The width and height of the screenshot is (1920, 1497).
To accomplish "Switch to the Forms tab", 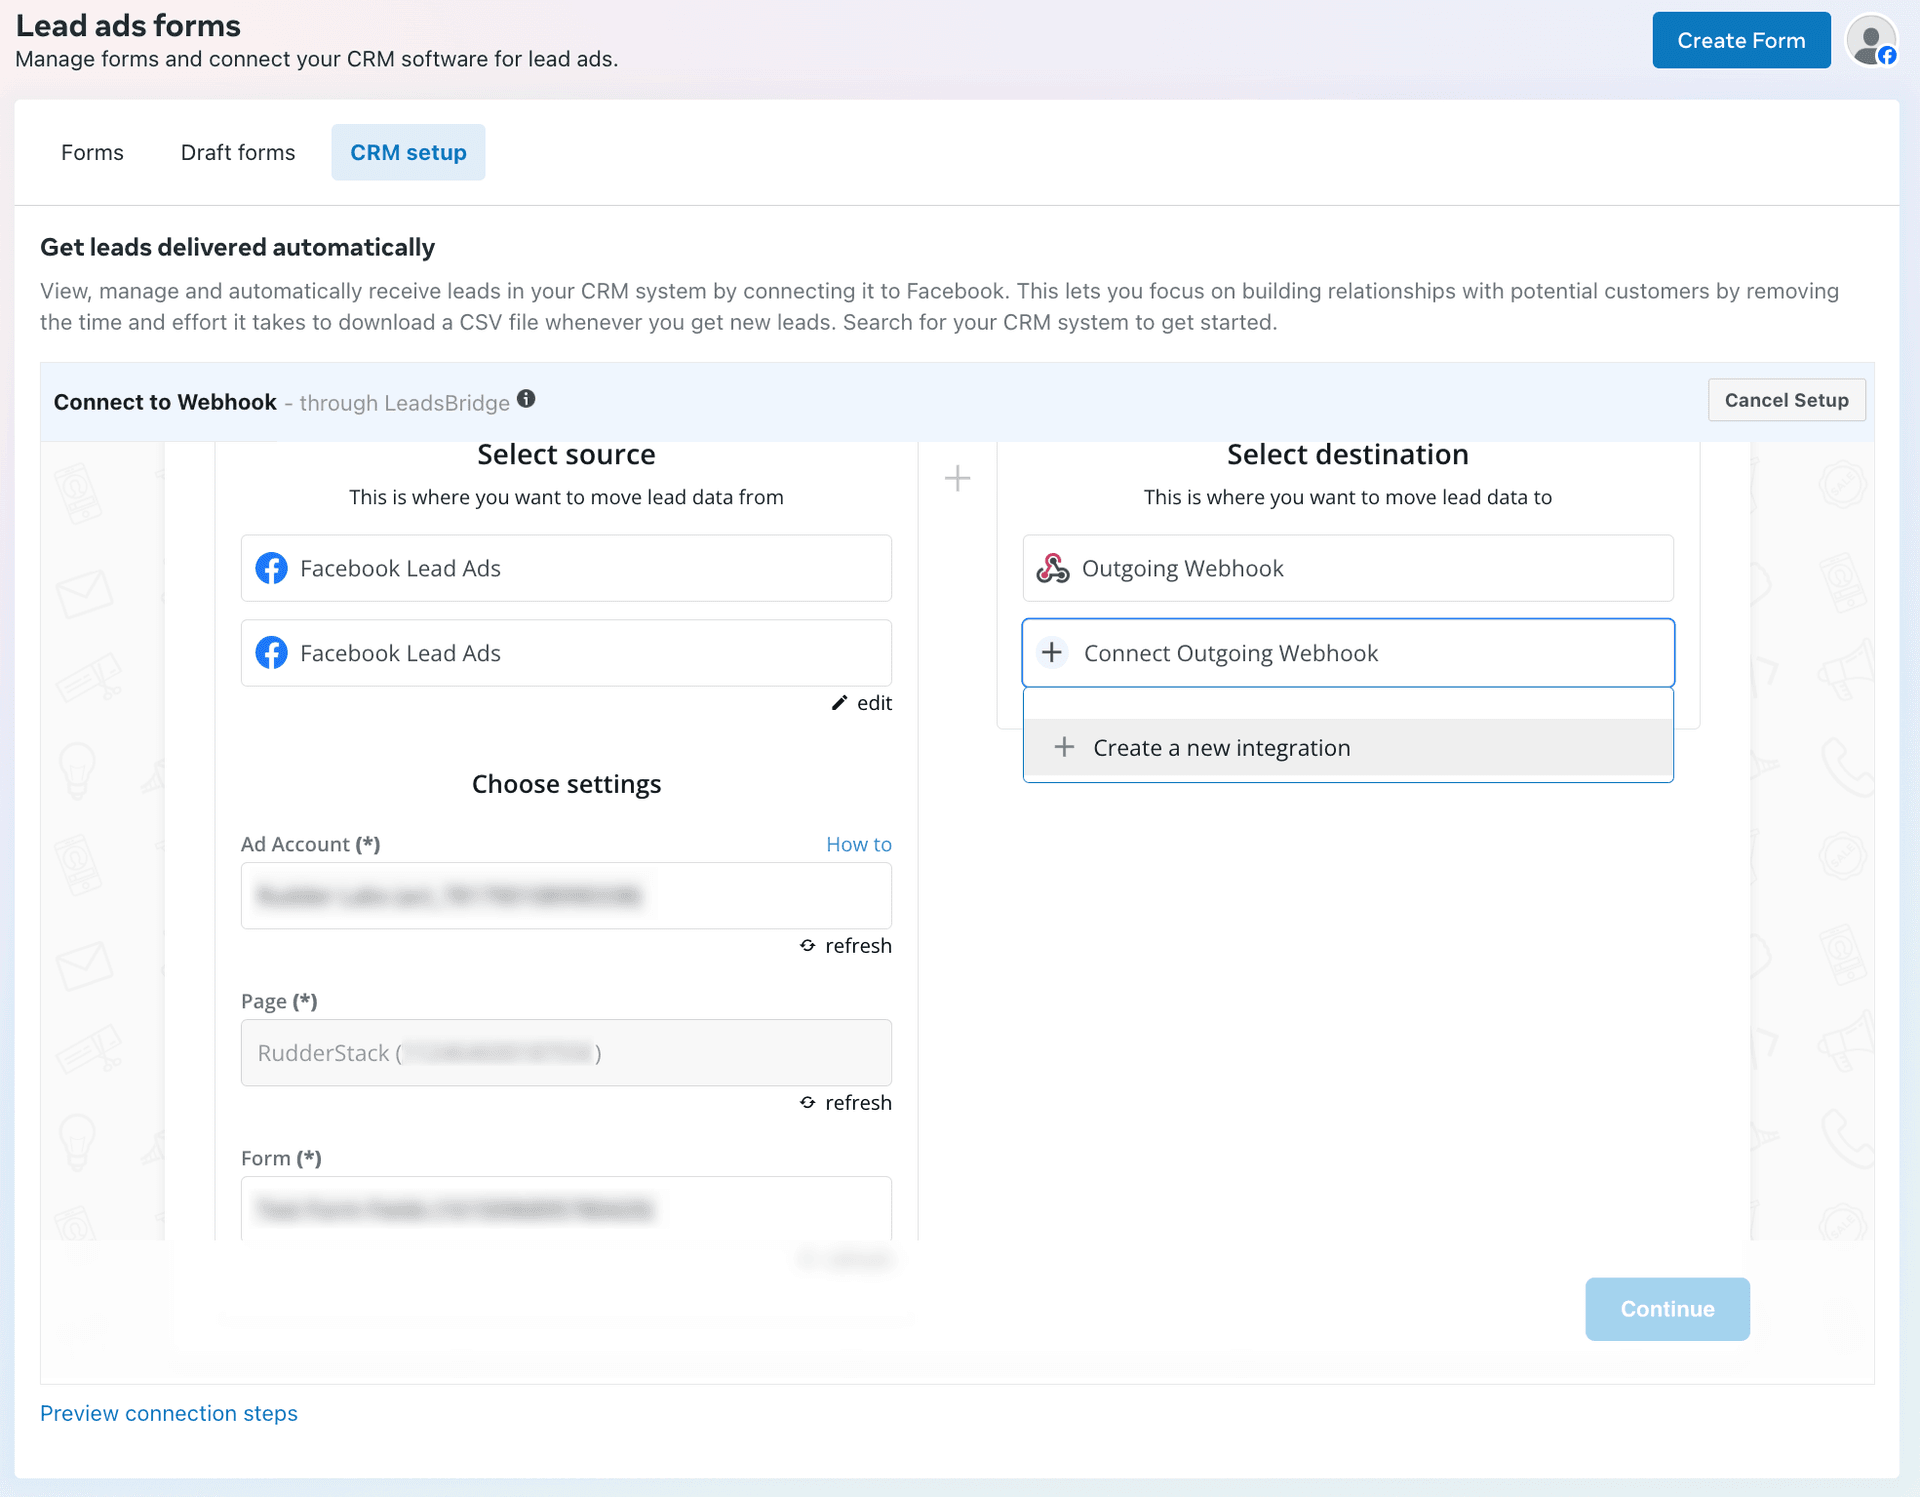I will tap(91, 152).
